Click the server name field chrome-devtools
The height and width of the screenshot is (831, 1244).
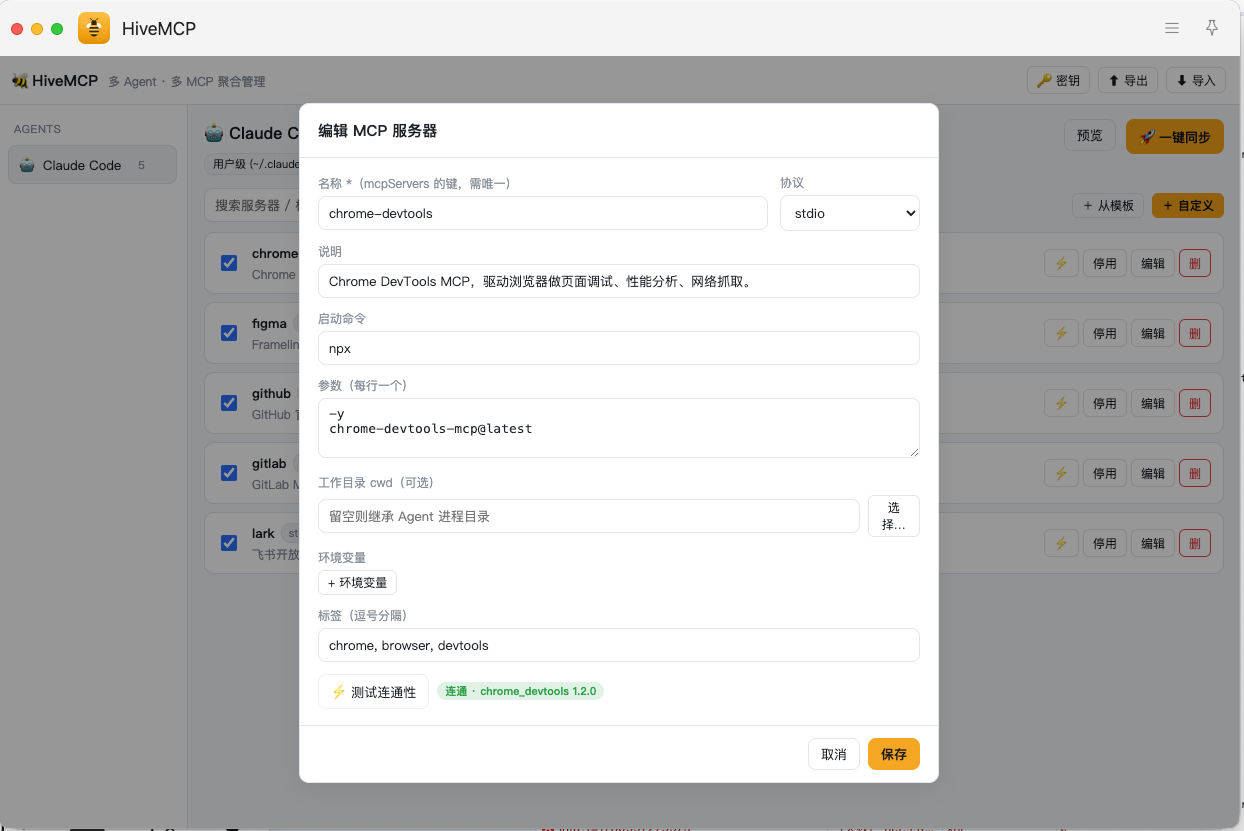[x=543, y=213]
